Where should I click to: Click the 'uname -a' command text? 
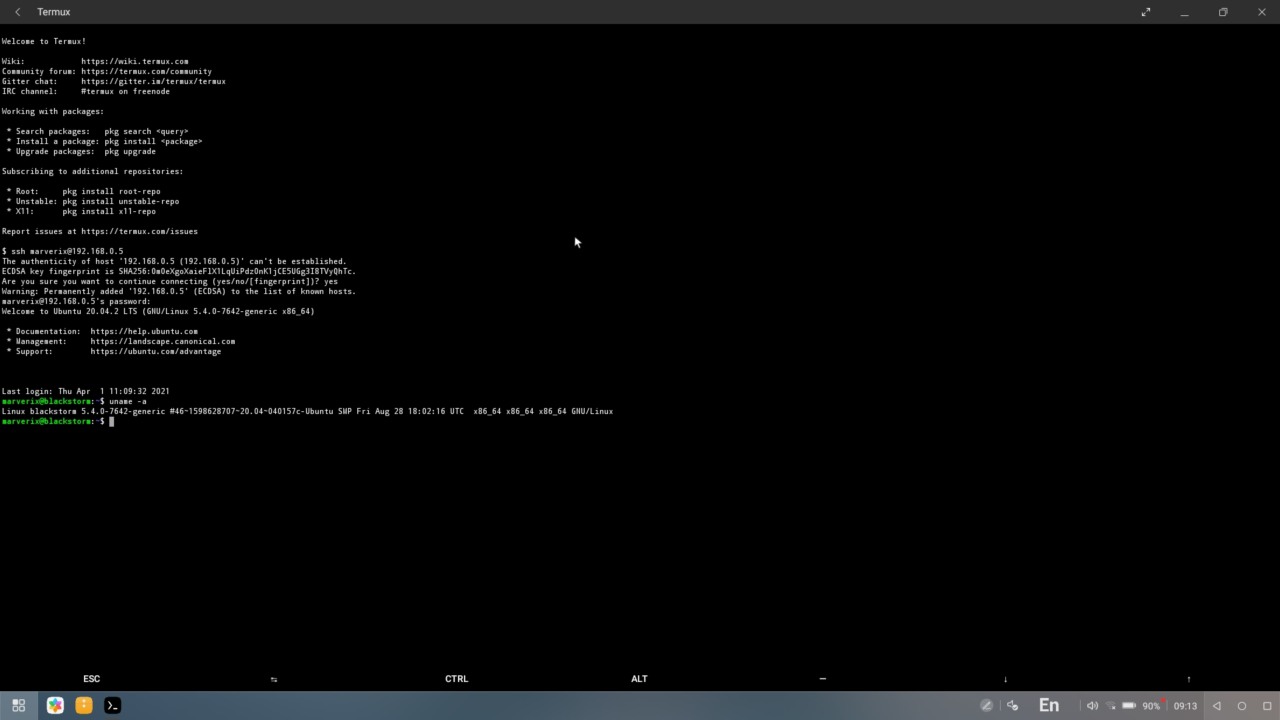pos(128,401)
